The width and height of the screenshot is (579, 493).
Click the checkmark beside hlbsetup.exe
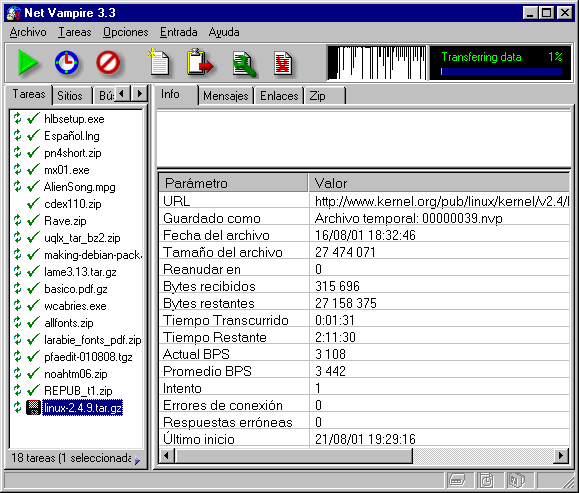coord(33,119)
